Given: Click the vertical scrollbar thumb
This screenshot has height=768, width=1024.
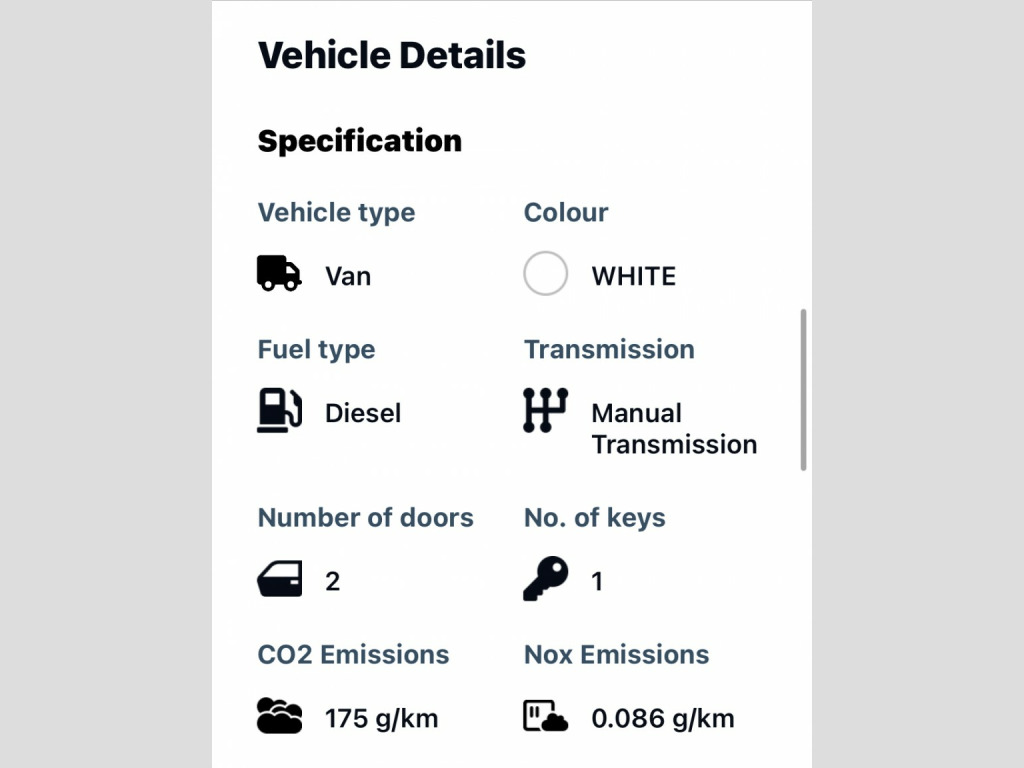Looking at the screenshot, I should 803,390.
